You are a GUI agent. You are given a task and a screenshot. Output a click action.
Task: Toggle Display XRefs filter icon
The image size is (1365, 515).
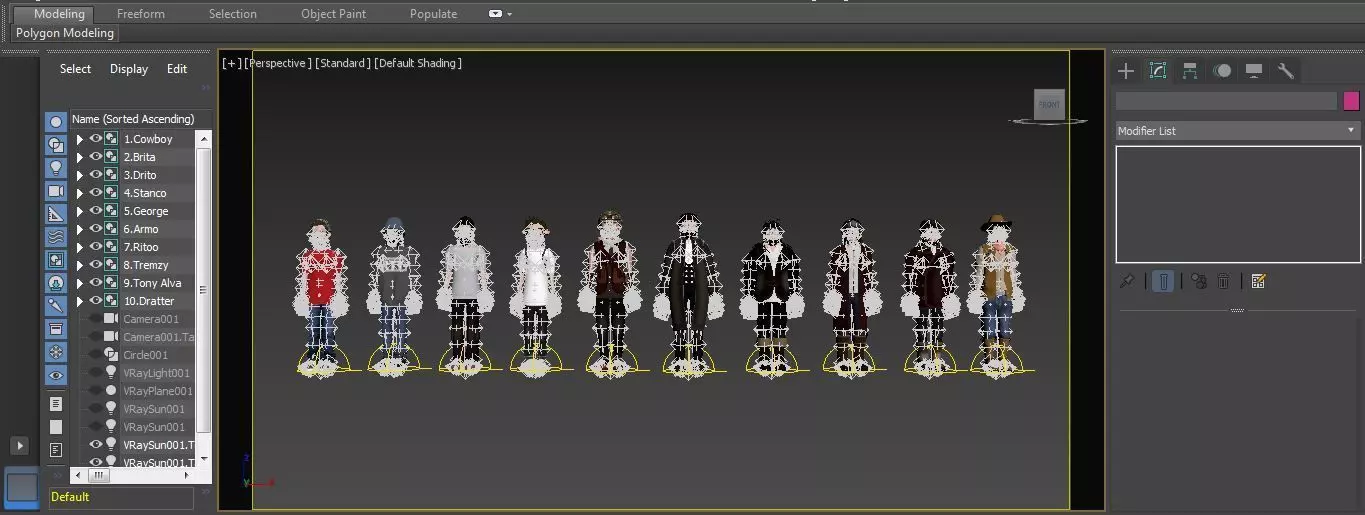[56, 283]
